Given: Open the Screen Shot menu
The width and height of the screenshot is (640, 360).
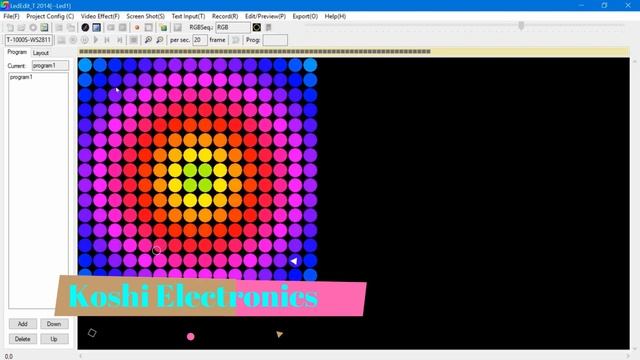Looking at the screenshot, I should pos(145,16).
